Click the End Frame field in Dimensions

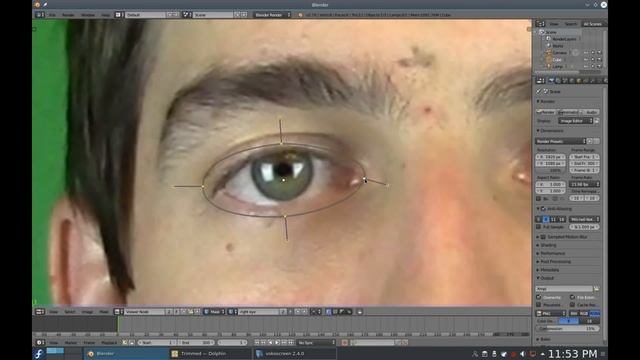click(x=584, y=163)
